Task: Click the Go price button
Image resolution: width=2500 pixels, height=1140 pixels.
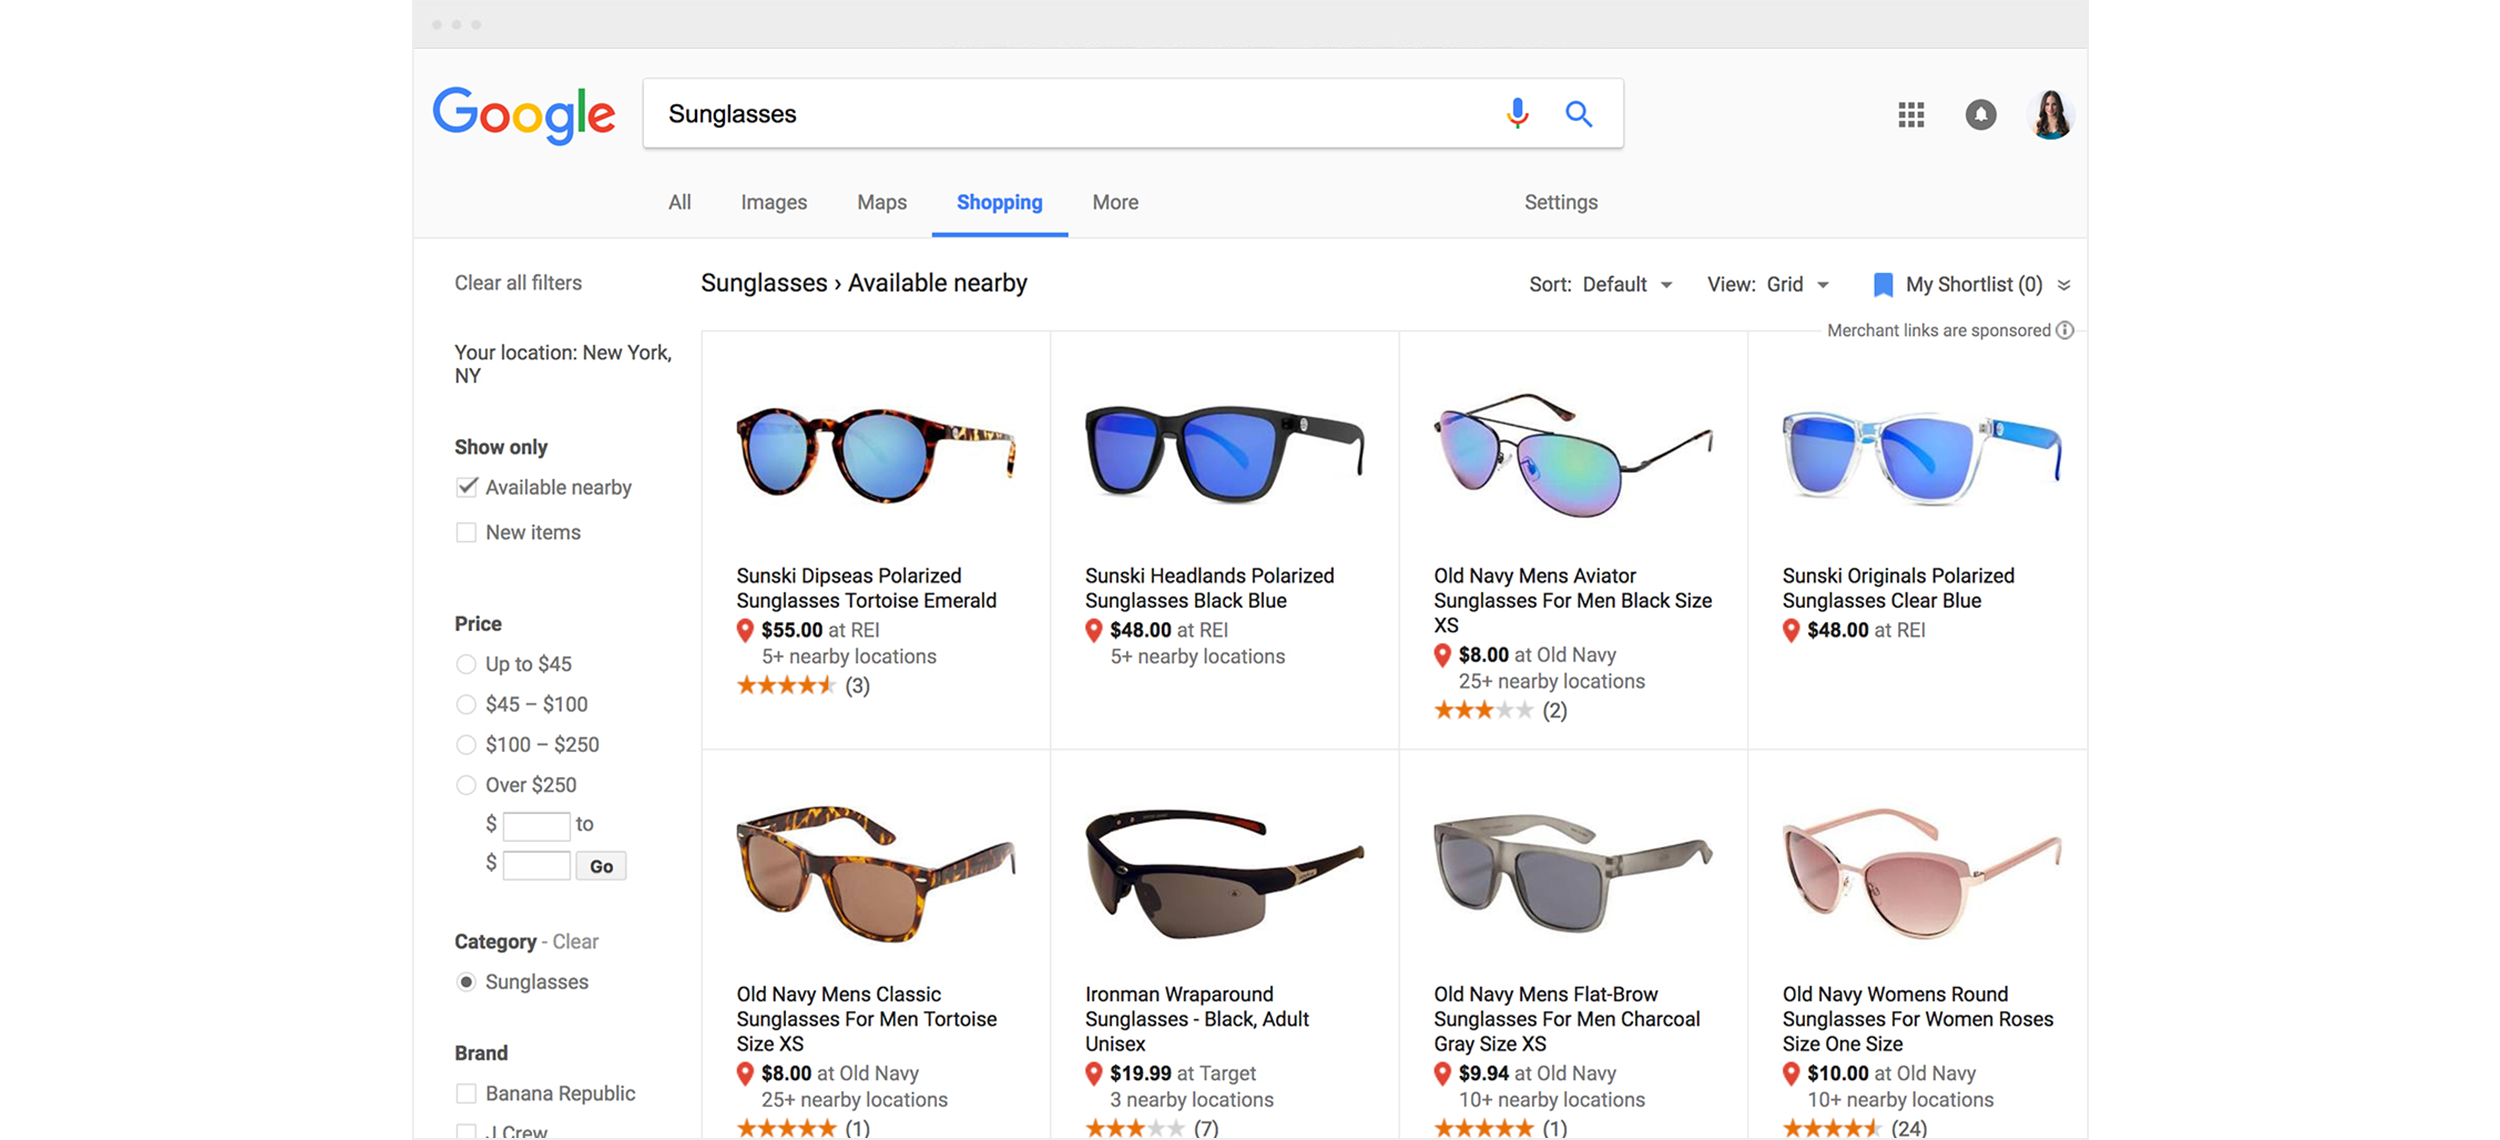Action: point(601,866)
